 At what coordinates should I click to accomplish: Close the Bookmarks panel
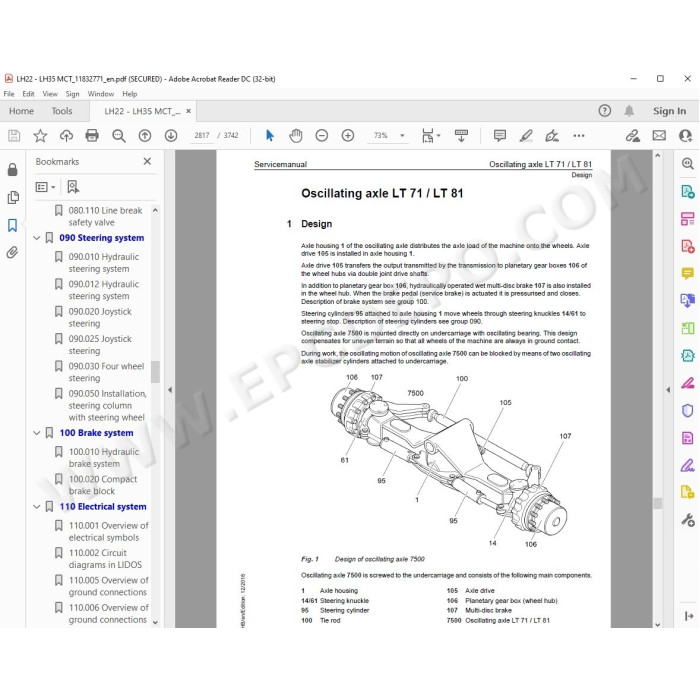coord(147,161)
